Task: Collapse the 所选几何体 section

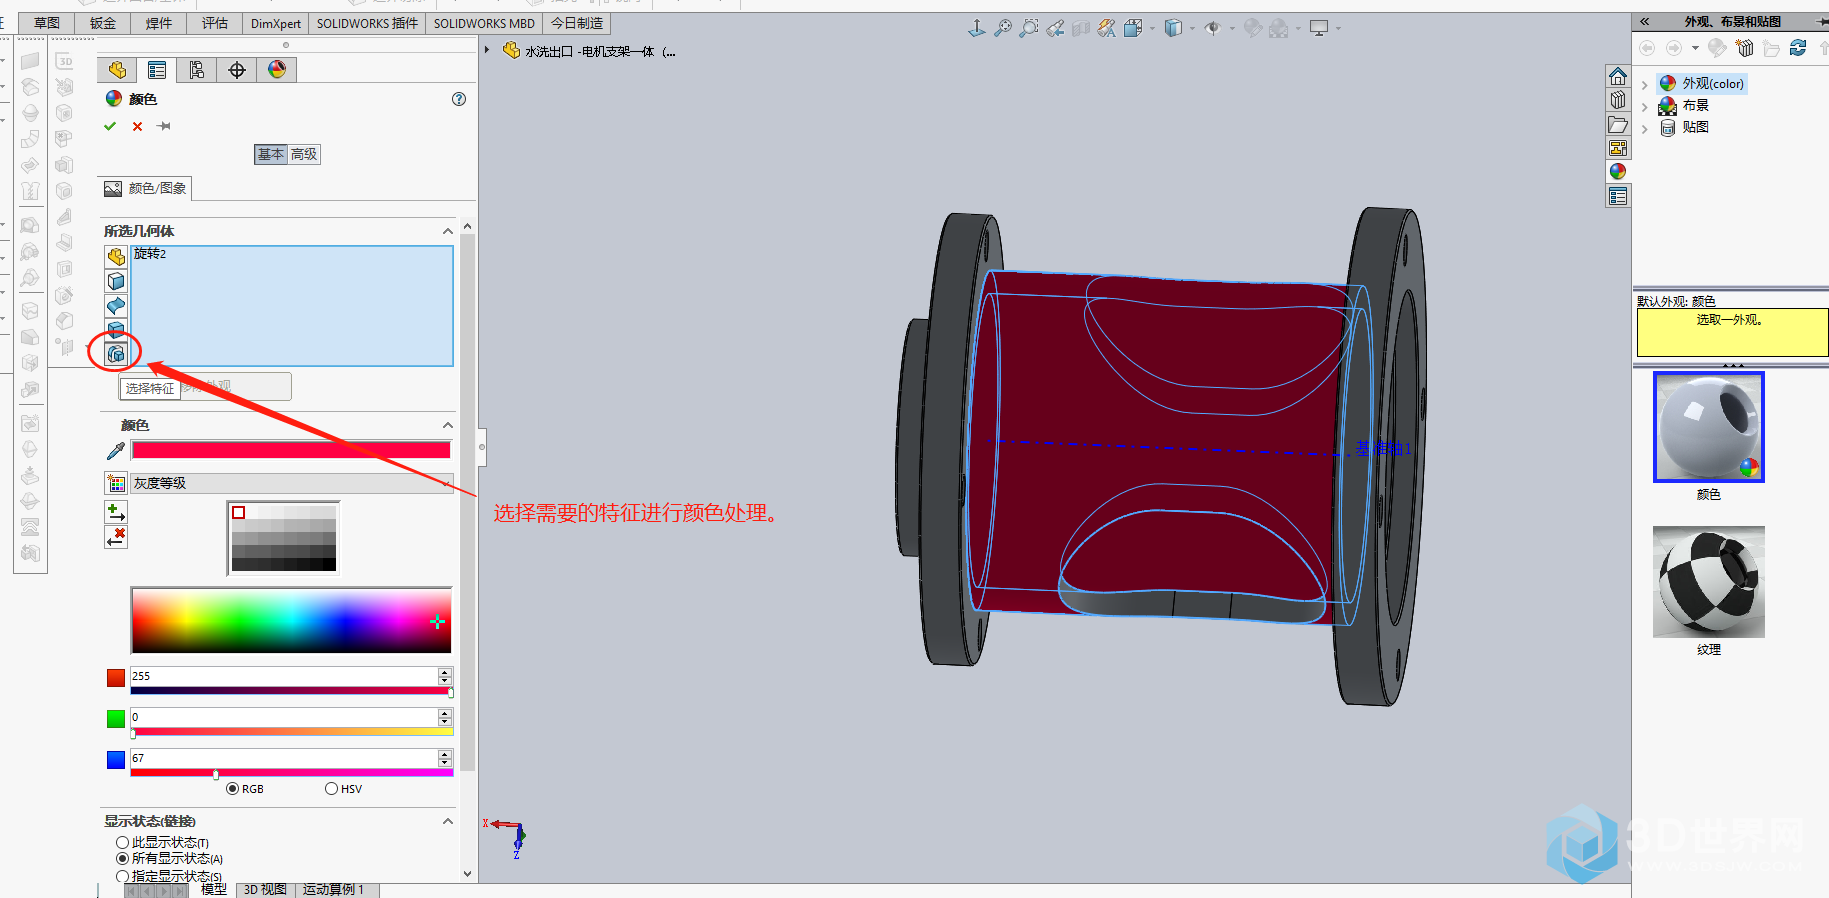Action: tap(448, 231)
